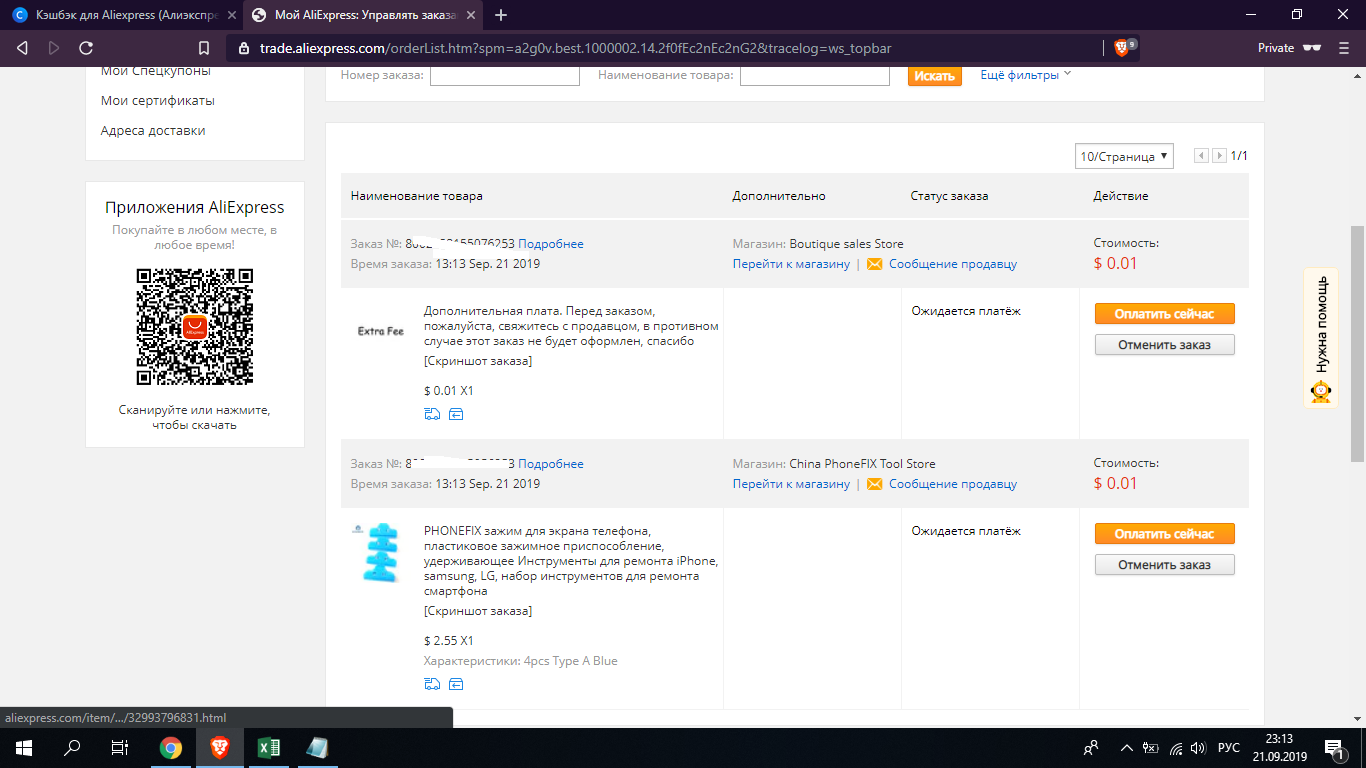Viewport: 1366px width, 768px height.
Task: Go to store link for China PhoneFIX Tool Store
Action: [791, 484]
